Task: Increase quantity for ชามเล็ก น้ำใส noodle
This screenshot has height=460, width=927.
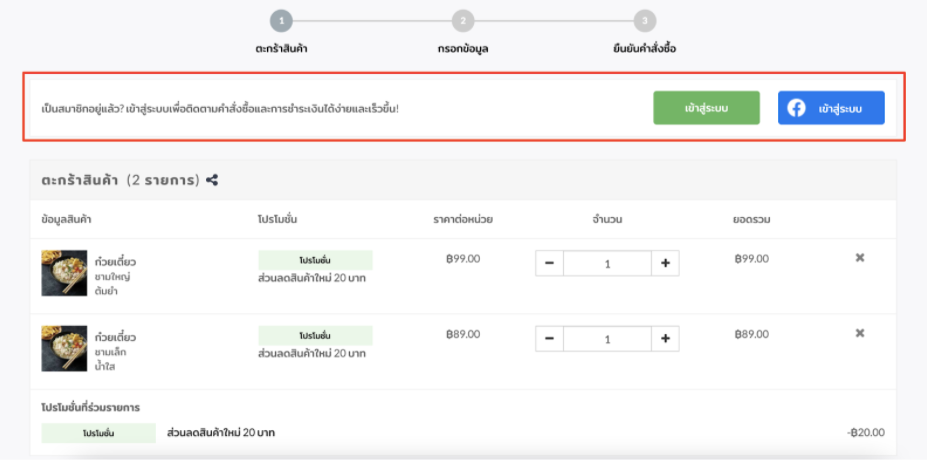Action: tap(665, 339)
